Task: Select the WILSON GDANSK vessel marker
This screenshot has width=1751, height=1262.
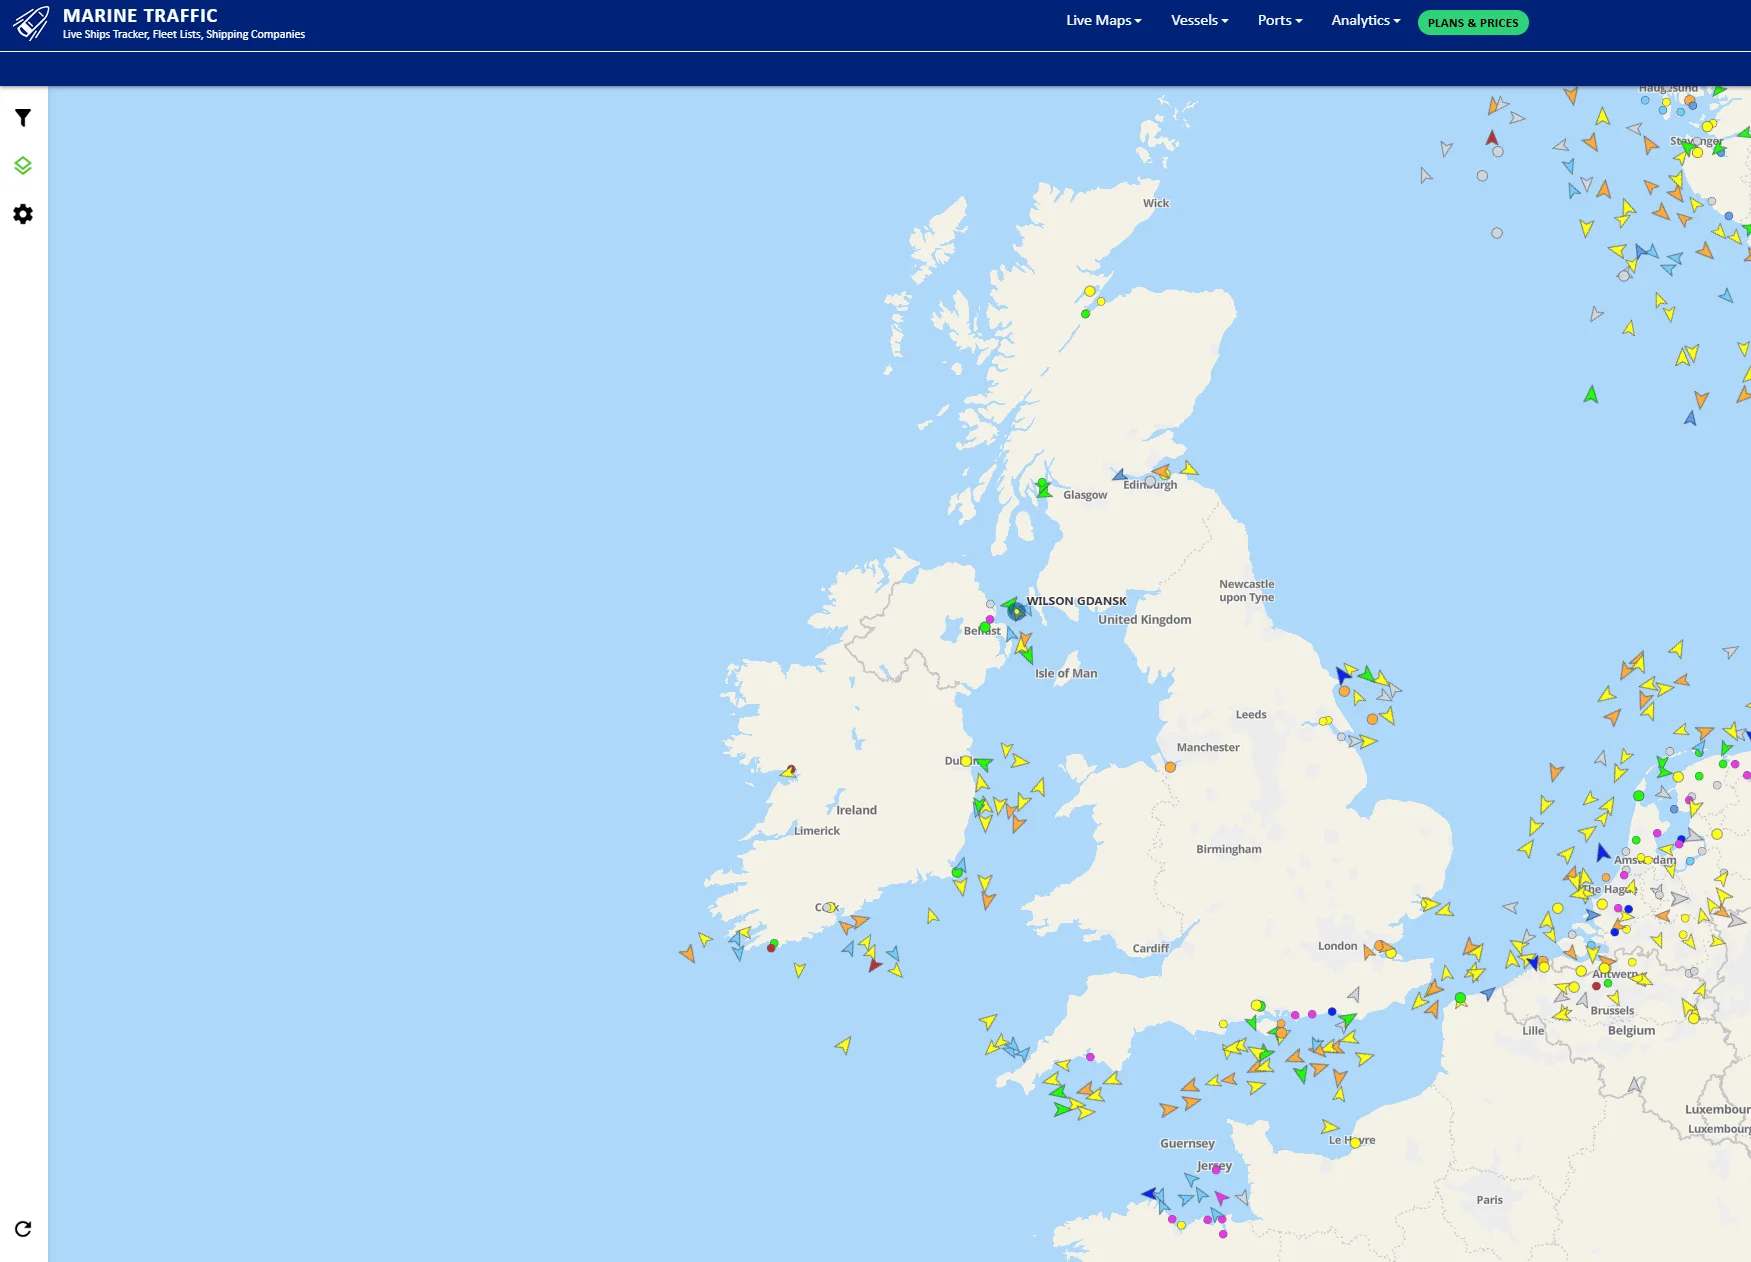Action: click(1016, 610)
